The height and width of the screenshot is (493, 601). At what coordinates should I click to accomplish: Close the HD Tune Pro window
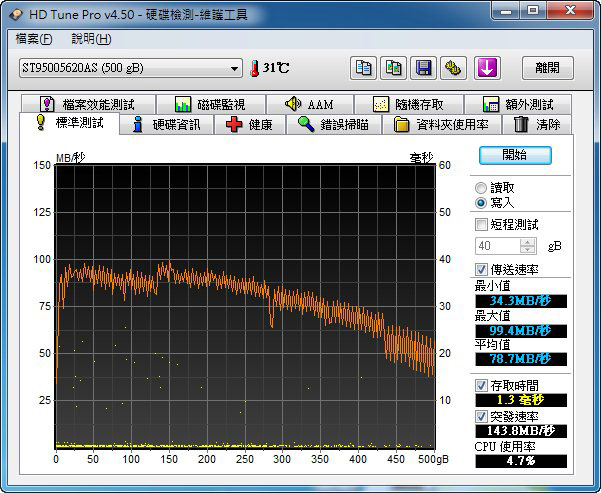coord(570,11)
